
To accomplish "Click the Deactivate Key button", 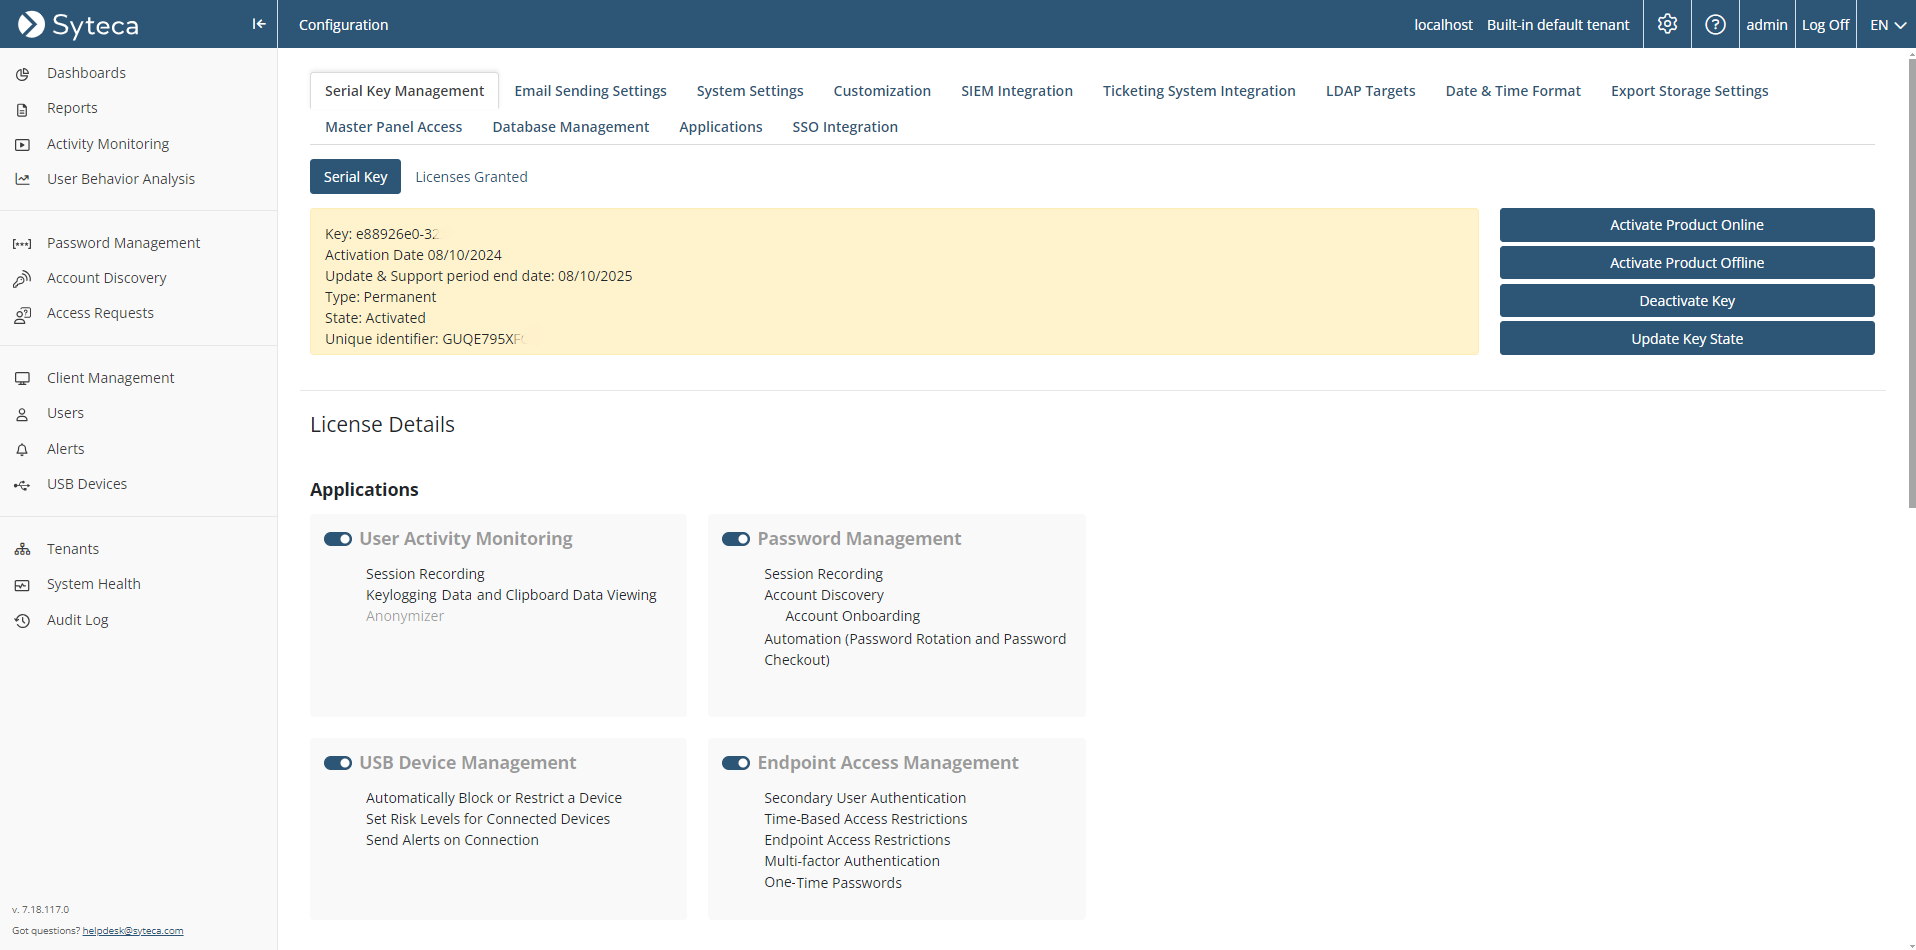I will point(1687,301).
